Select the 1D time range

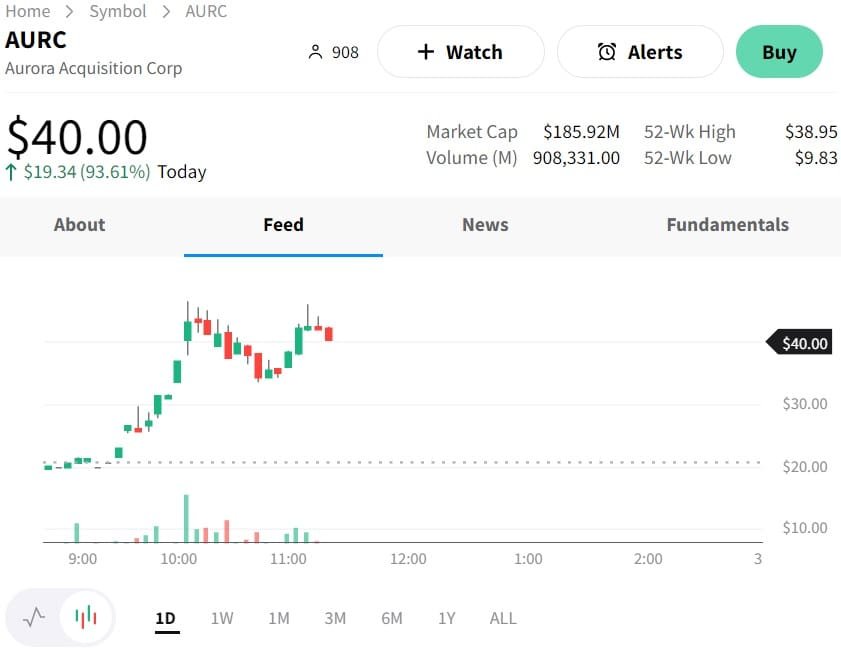[165, 618]
